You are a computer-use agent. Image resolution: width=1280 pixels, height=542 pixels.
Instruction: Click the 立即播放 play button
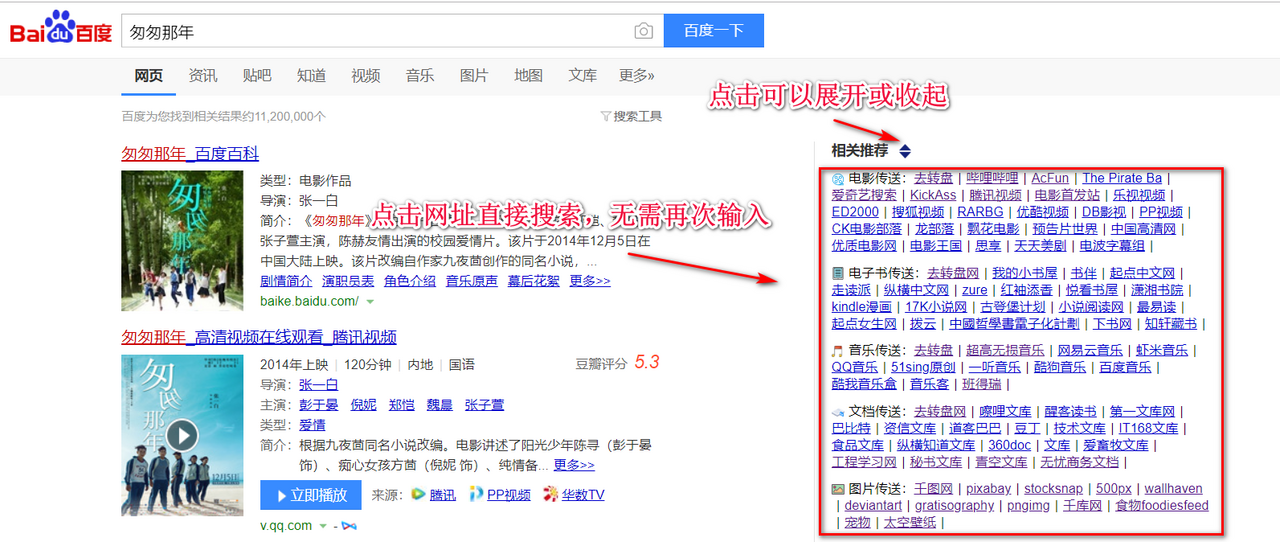point(311,495)
